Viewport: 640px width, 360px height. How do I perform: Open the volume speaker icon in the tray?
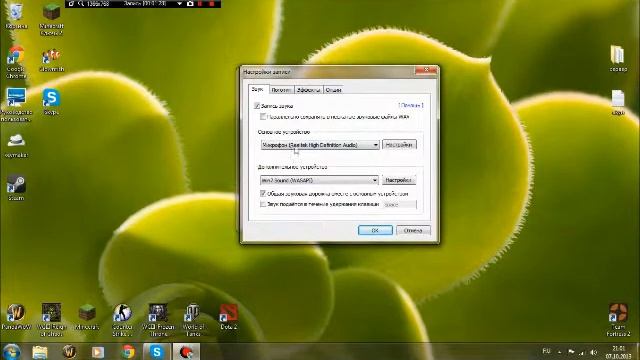(594, 352)
